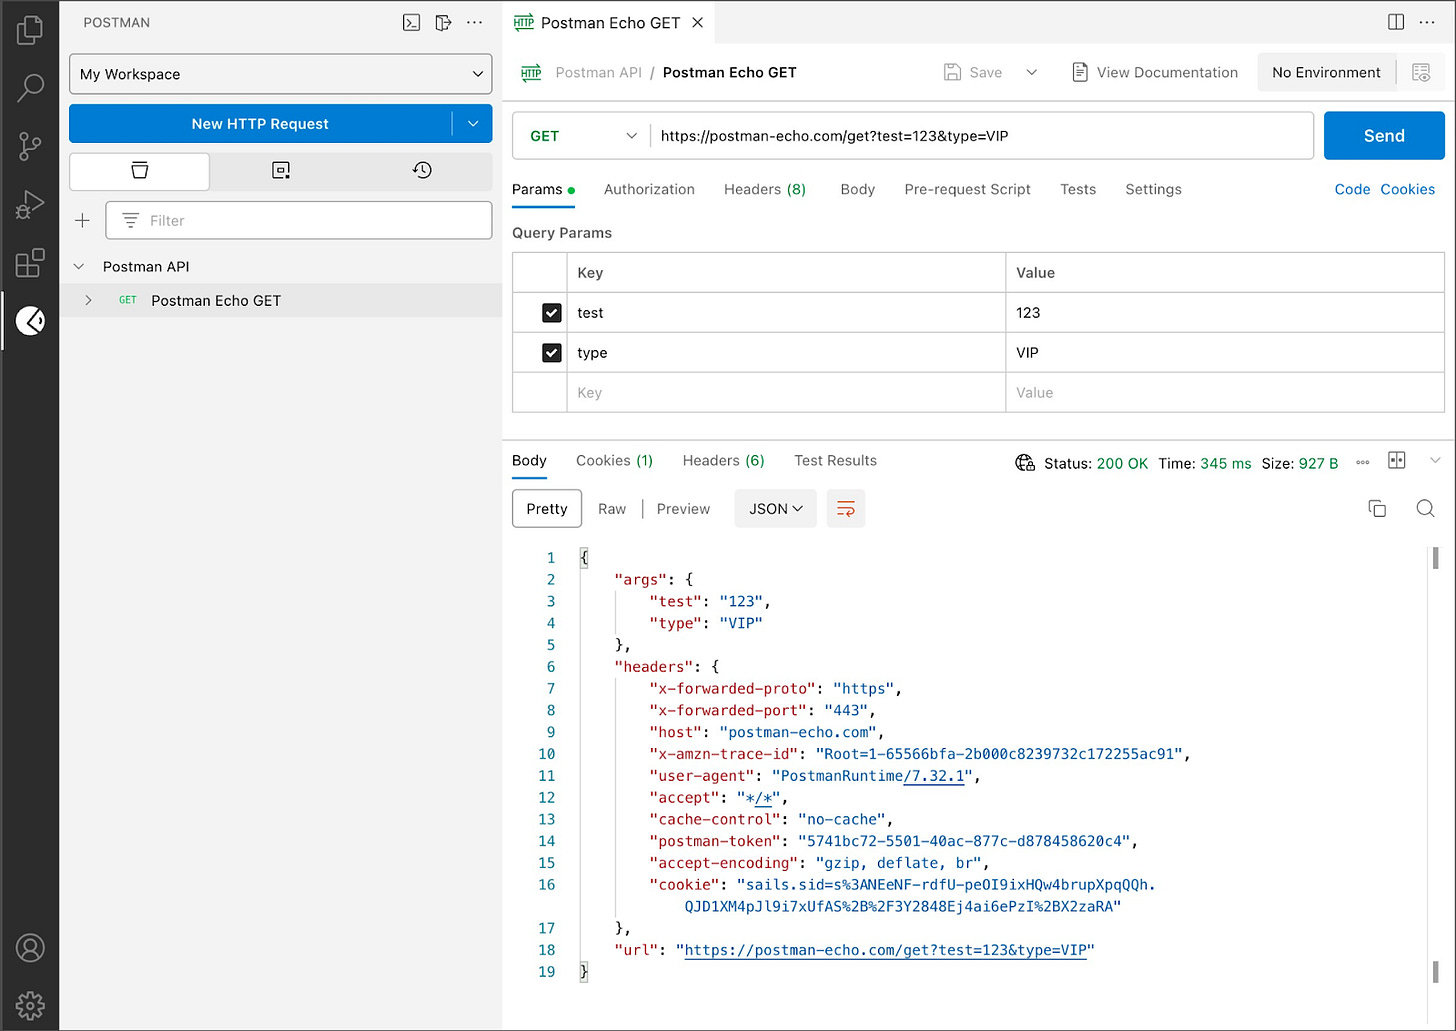Focus the Filter collections field
Screen dimensions: 1456x1031
click(x=299, y=220)
